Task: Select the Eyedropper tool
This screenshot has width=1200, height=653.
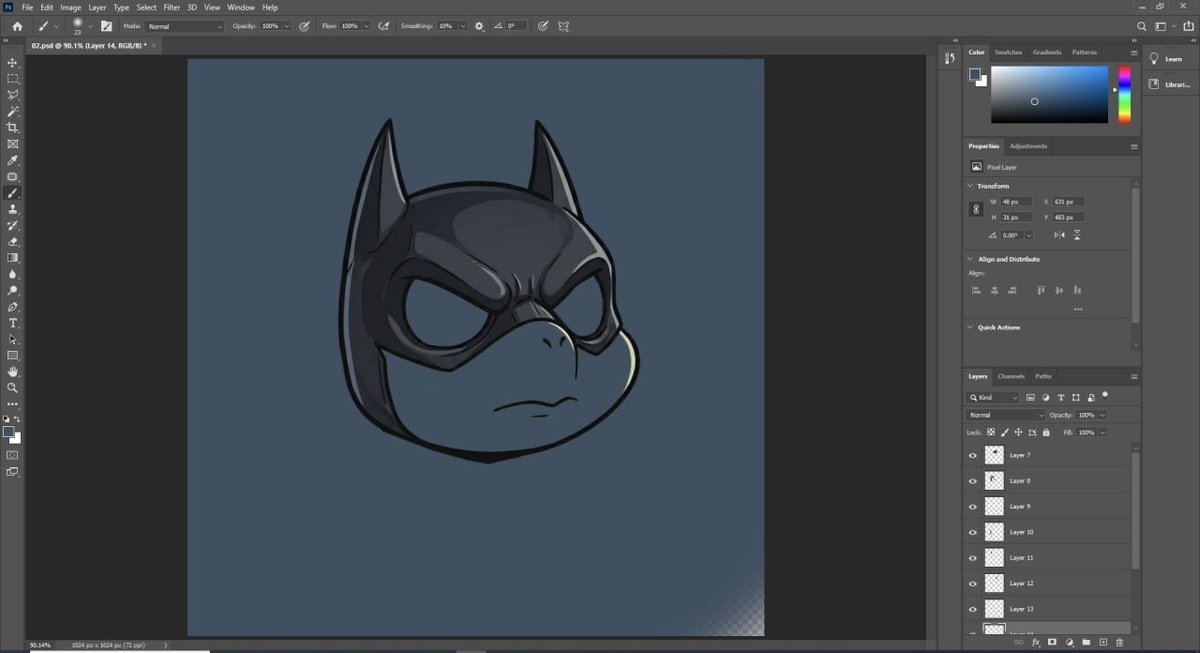Action: [13, 160]
